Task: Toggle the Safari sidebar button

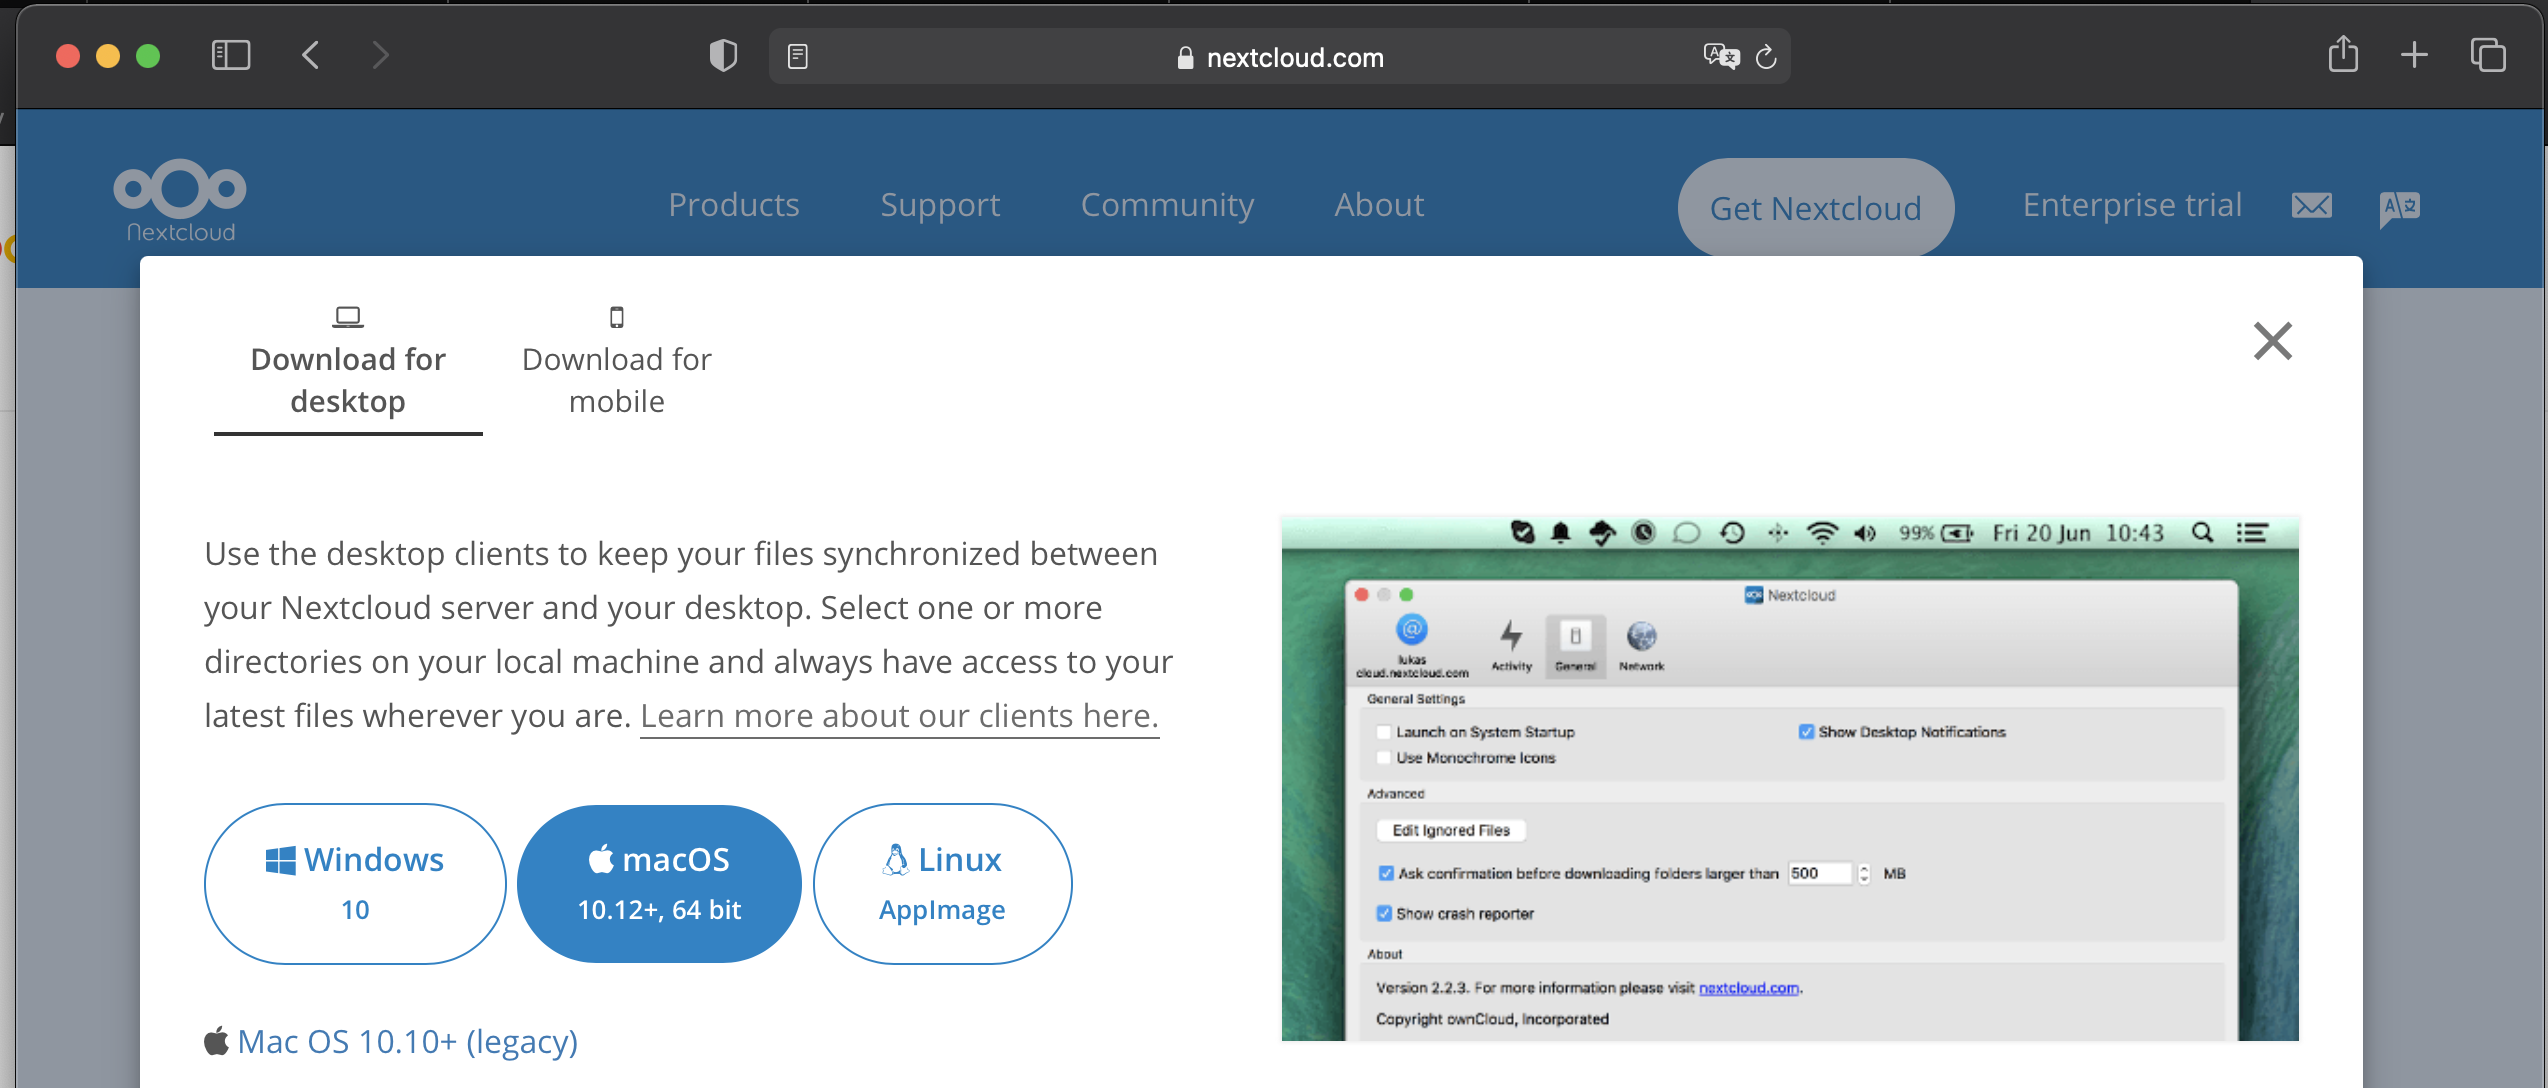Action: pyautogui.click(x=231, y=55)
